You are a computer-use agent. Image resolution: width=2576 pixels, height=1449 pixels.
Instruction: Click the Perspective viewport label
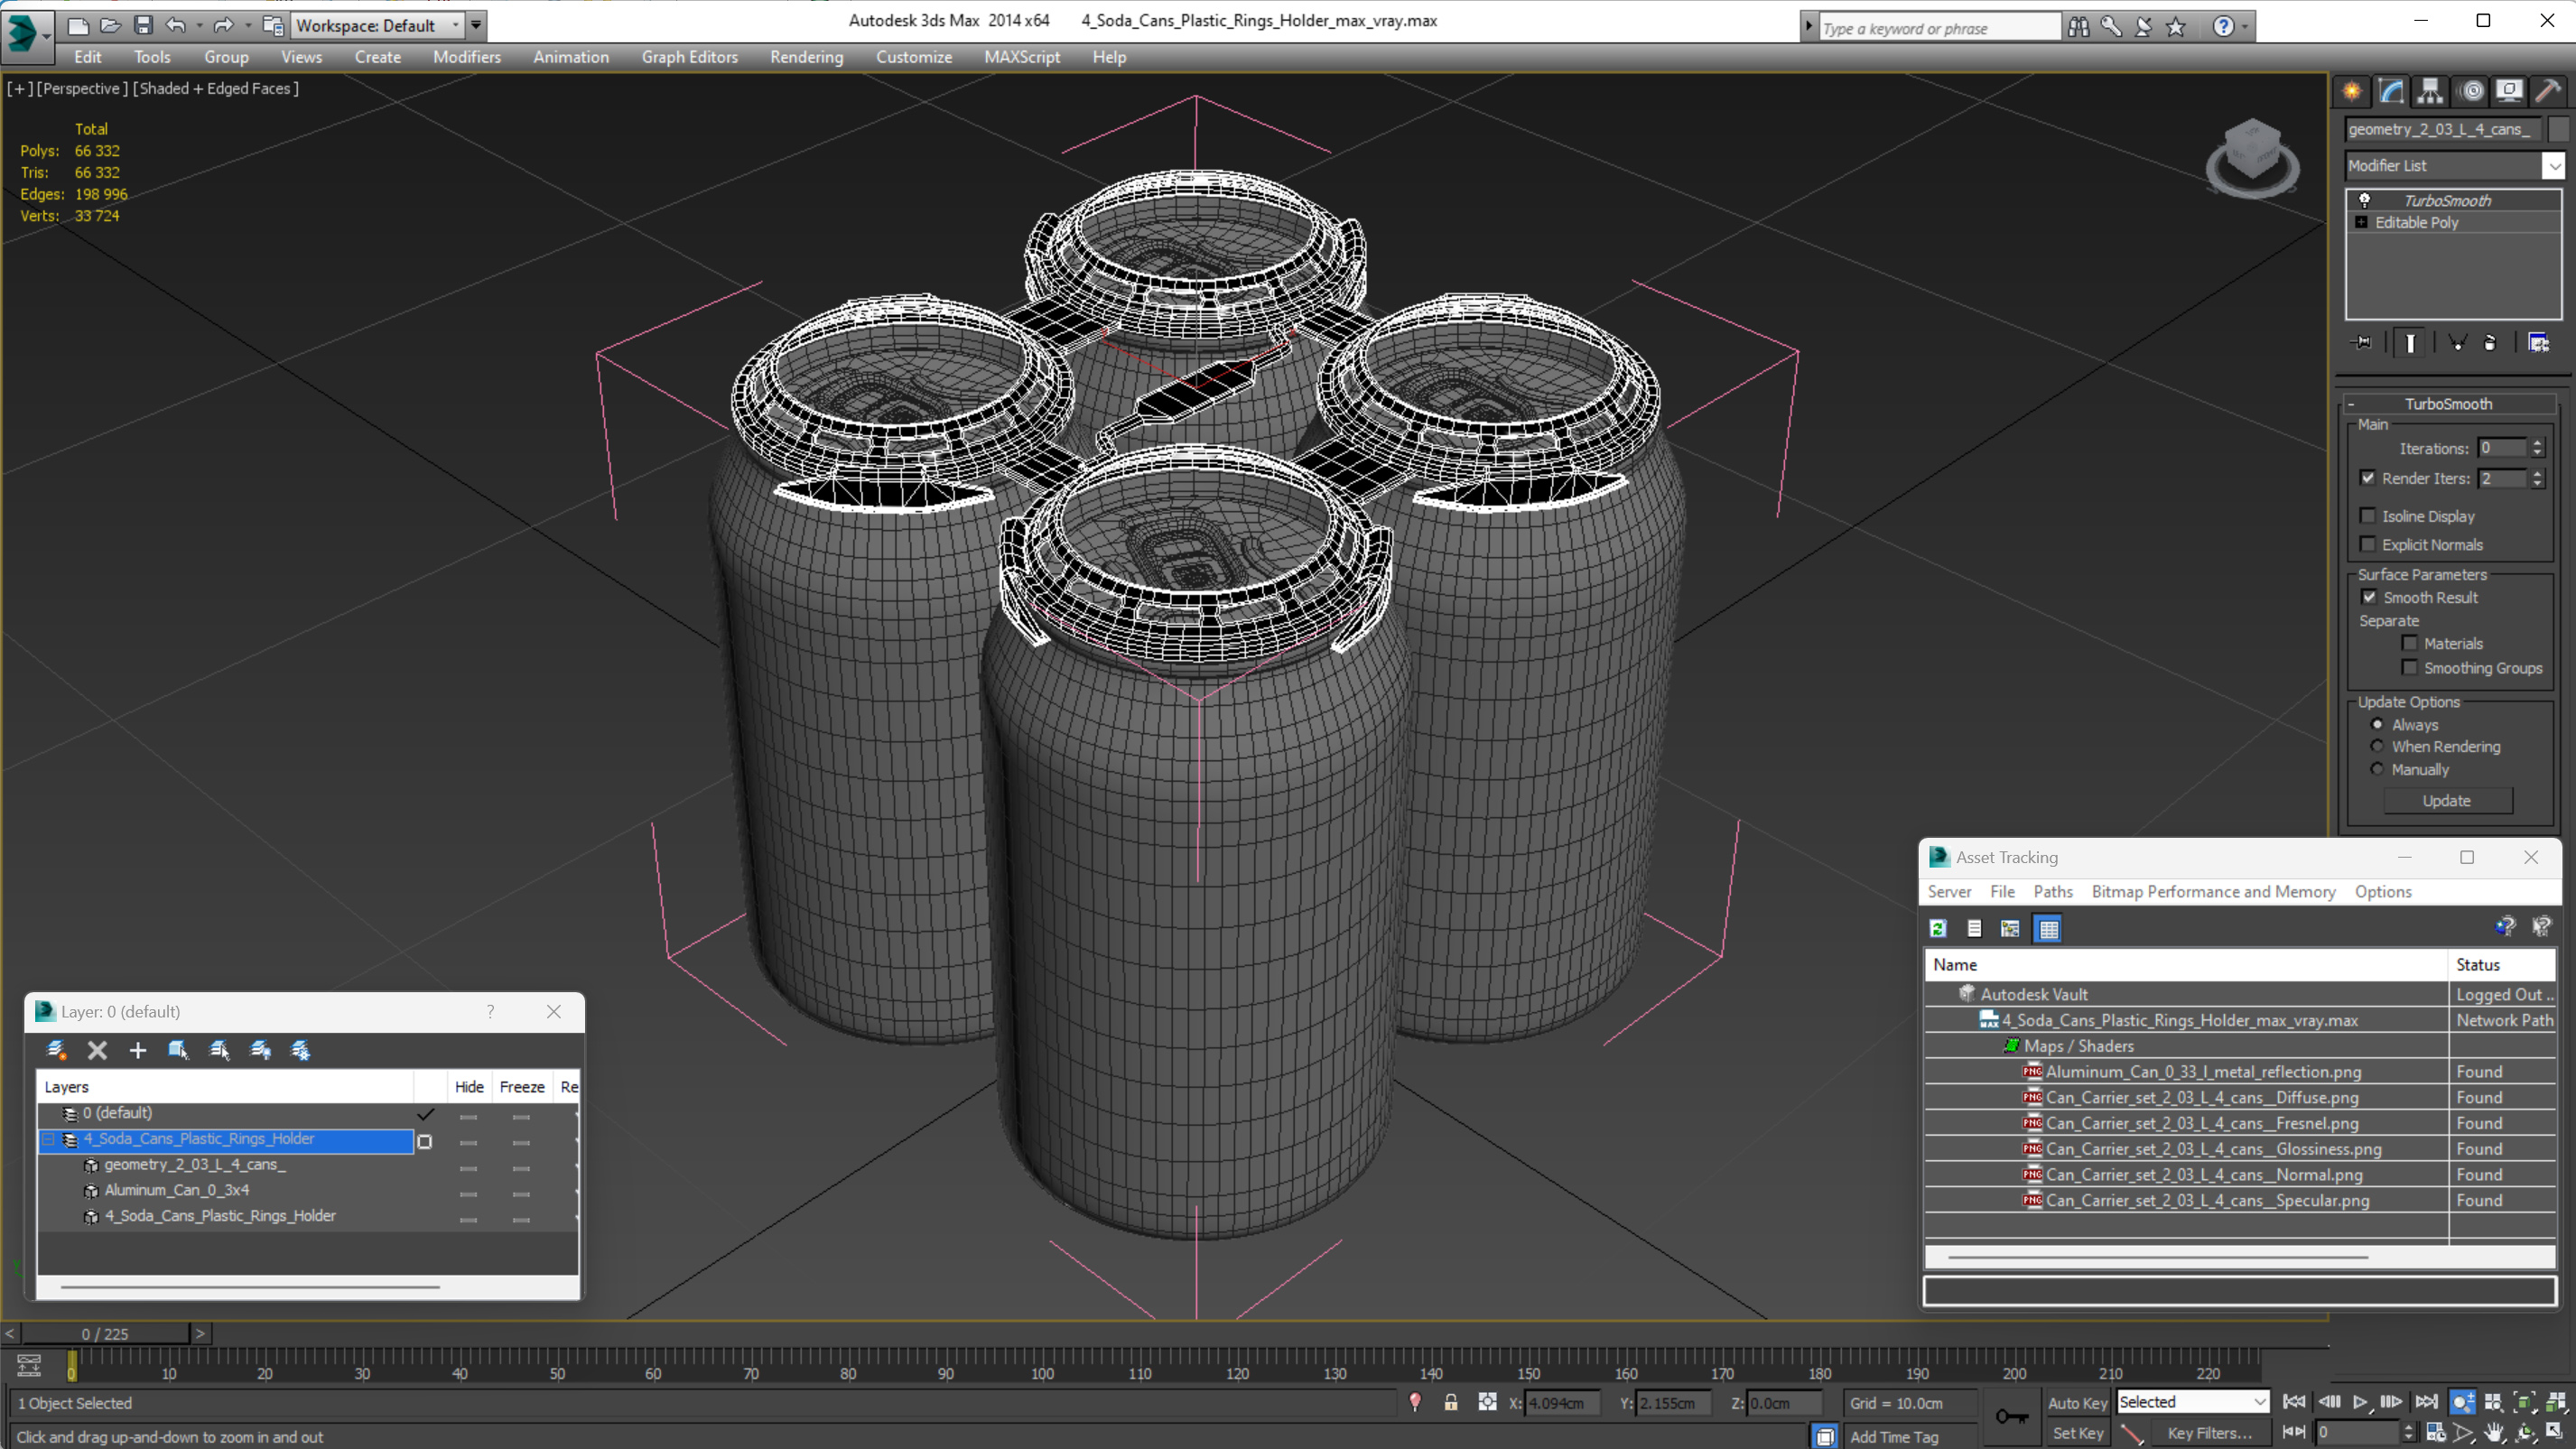82,88
